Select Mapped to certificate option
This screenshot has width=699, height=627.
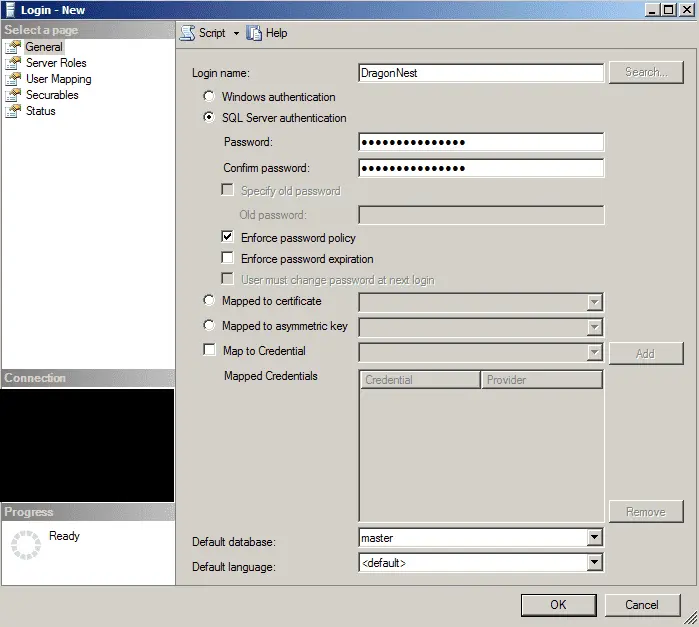click(x=209, y=300)
